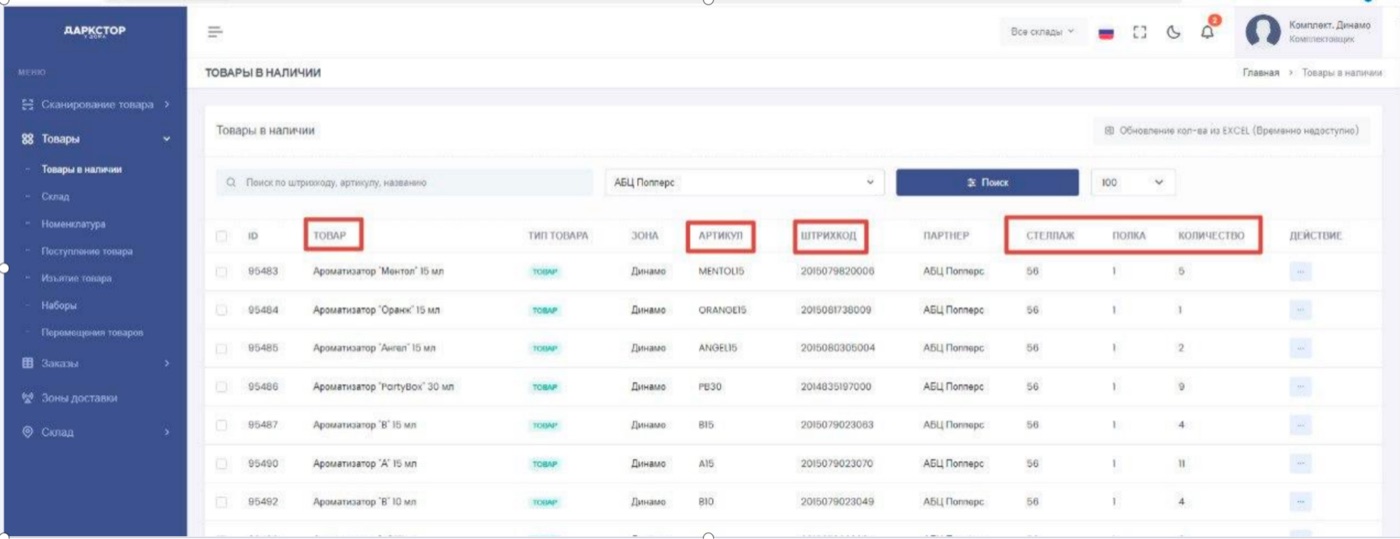The width and height of the screenshot is (1400, 539).
Task: Open action menu for row 95490
Action: coord(1300,464)
